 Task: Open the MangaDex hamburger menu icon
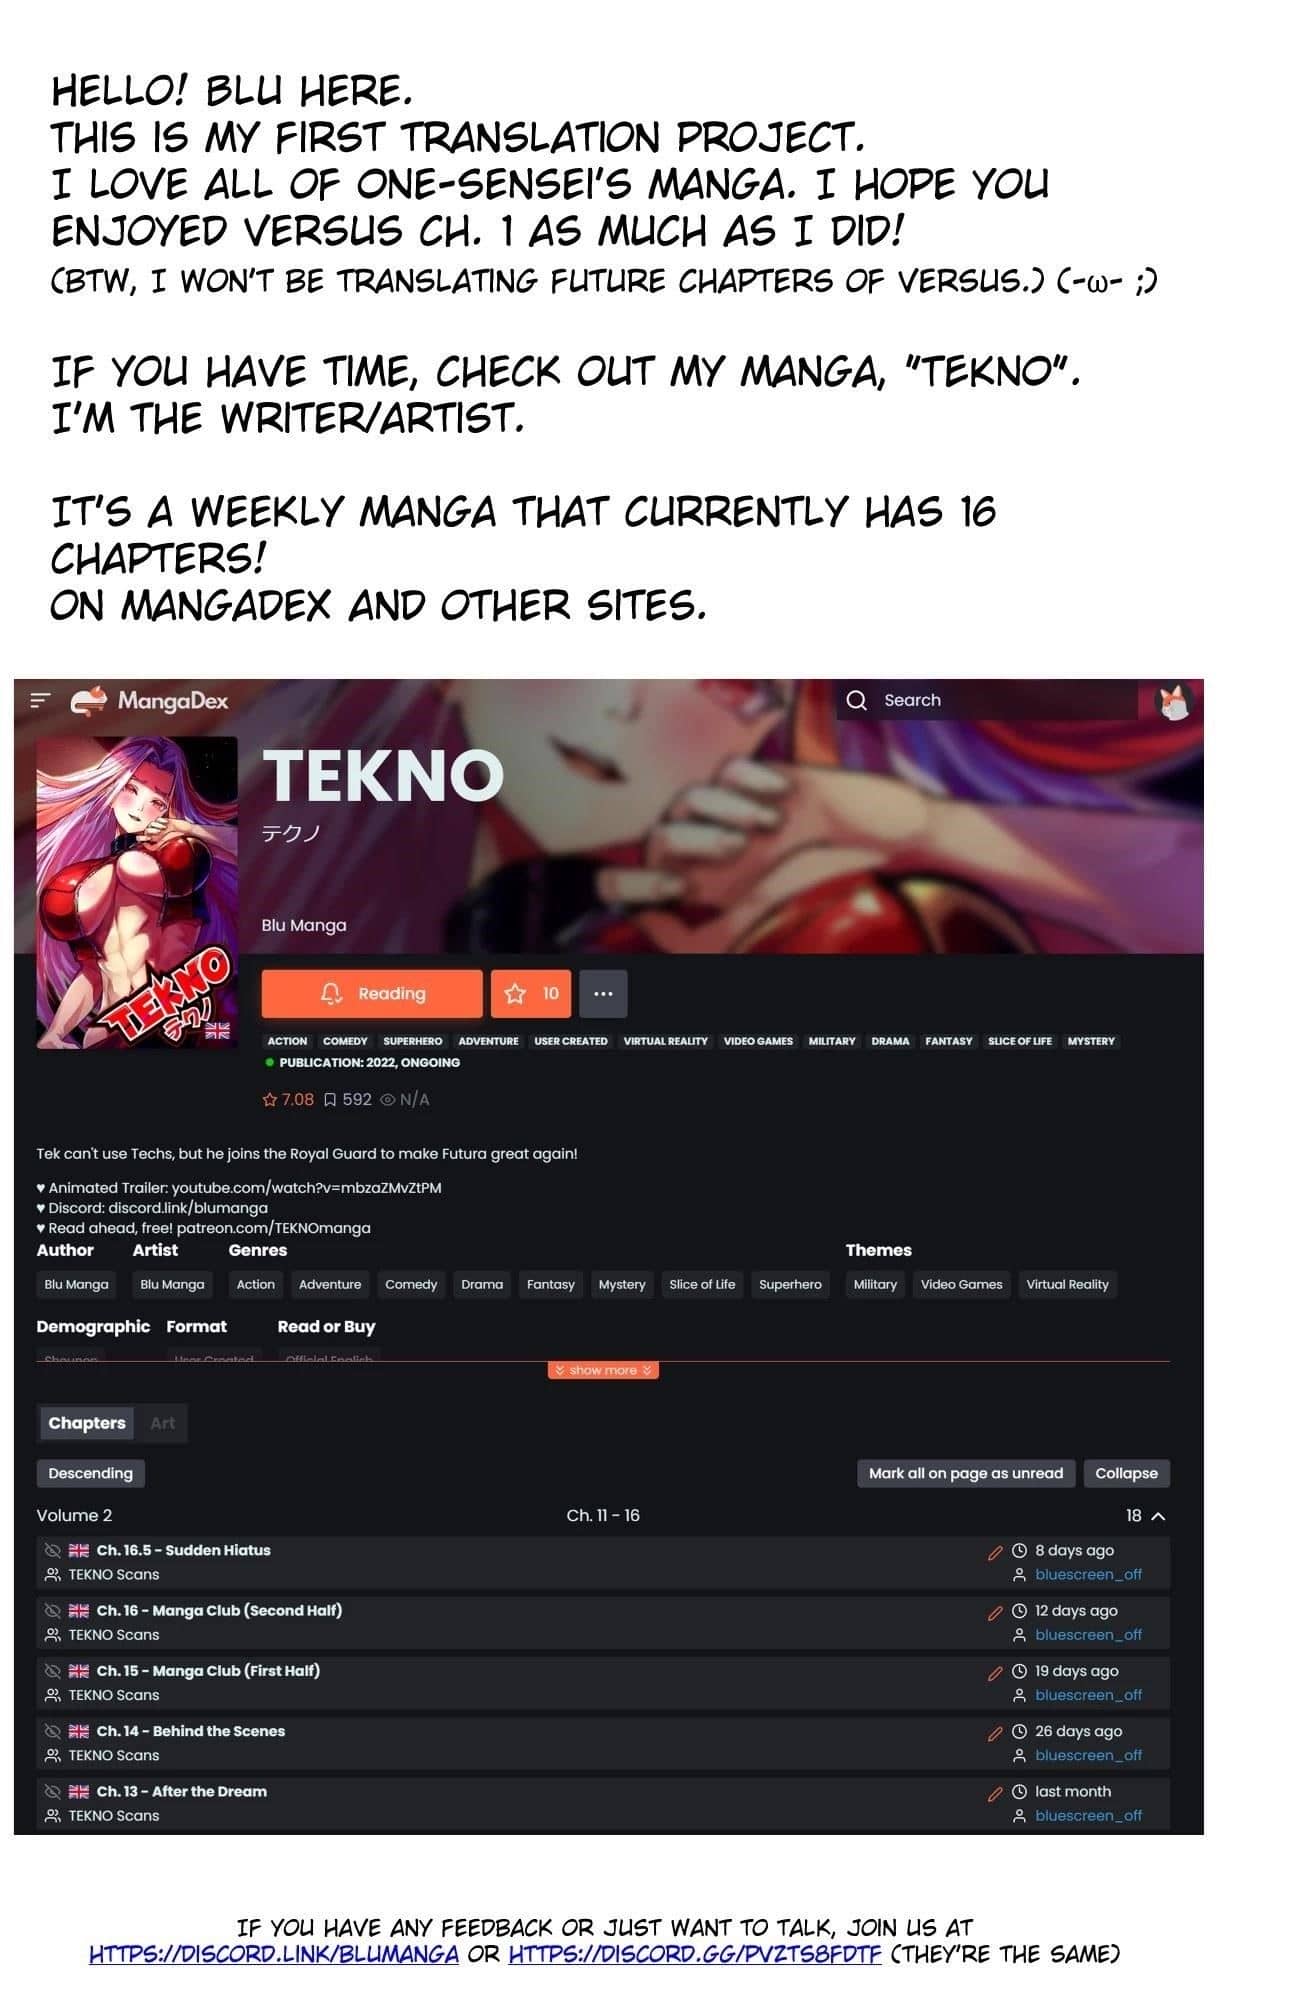[40, 701]
